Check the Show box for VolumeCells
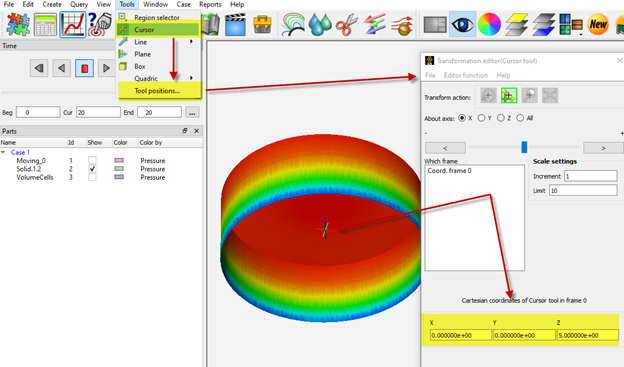The height and width of the screenshot is (367, 624). [92, 177]
